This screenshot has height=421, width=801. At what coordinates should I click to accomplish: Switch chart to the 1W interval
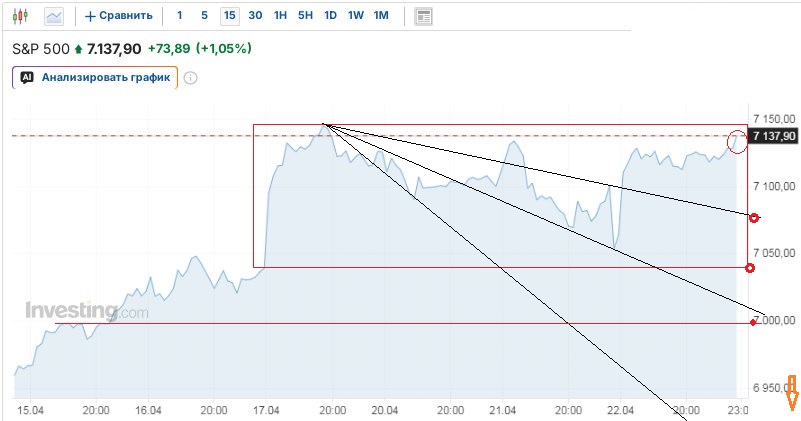click(355, 16)
